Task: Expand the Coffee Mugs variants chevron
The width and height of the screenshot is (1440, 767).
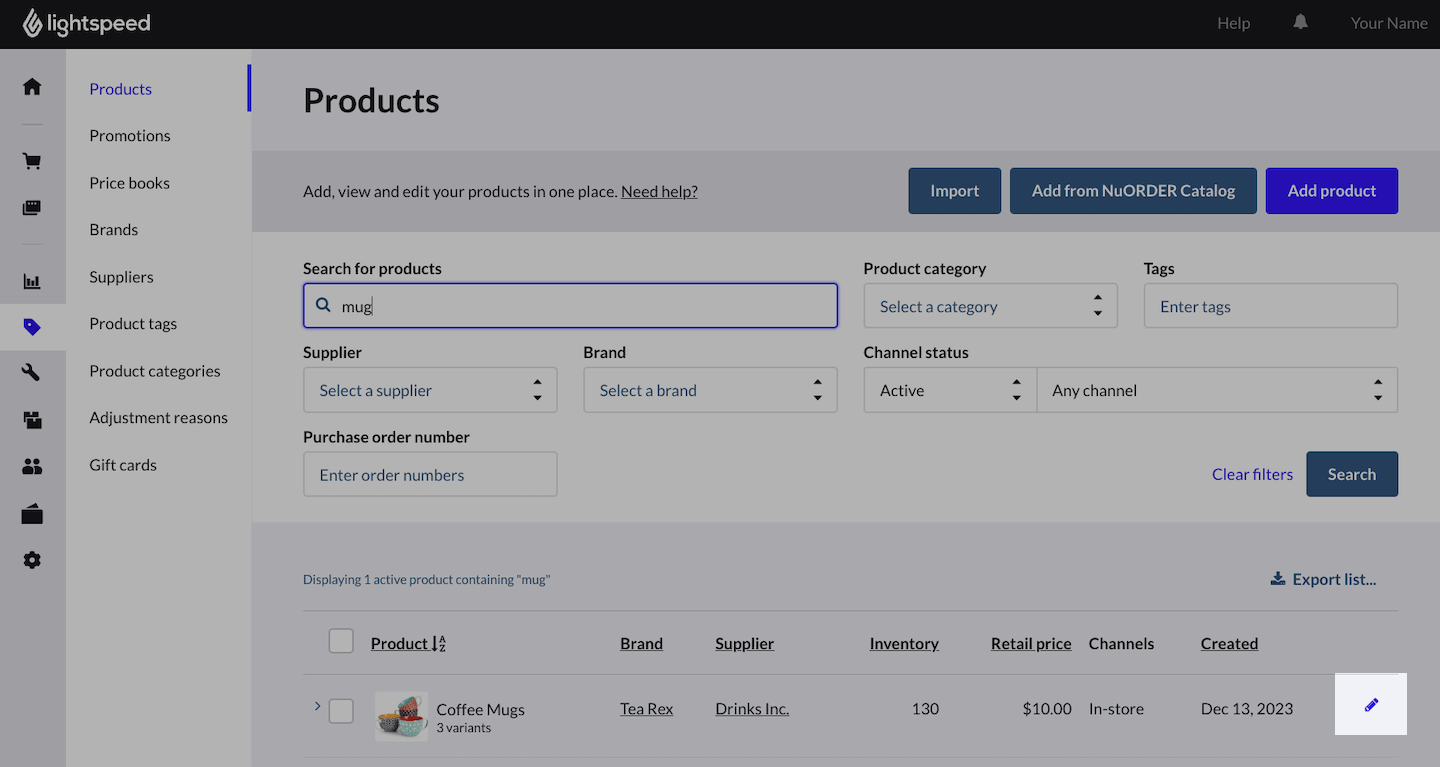Action: [x=317, y=706]
